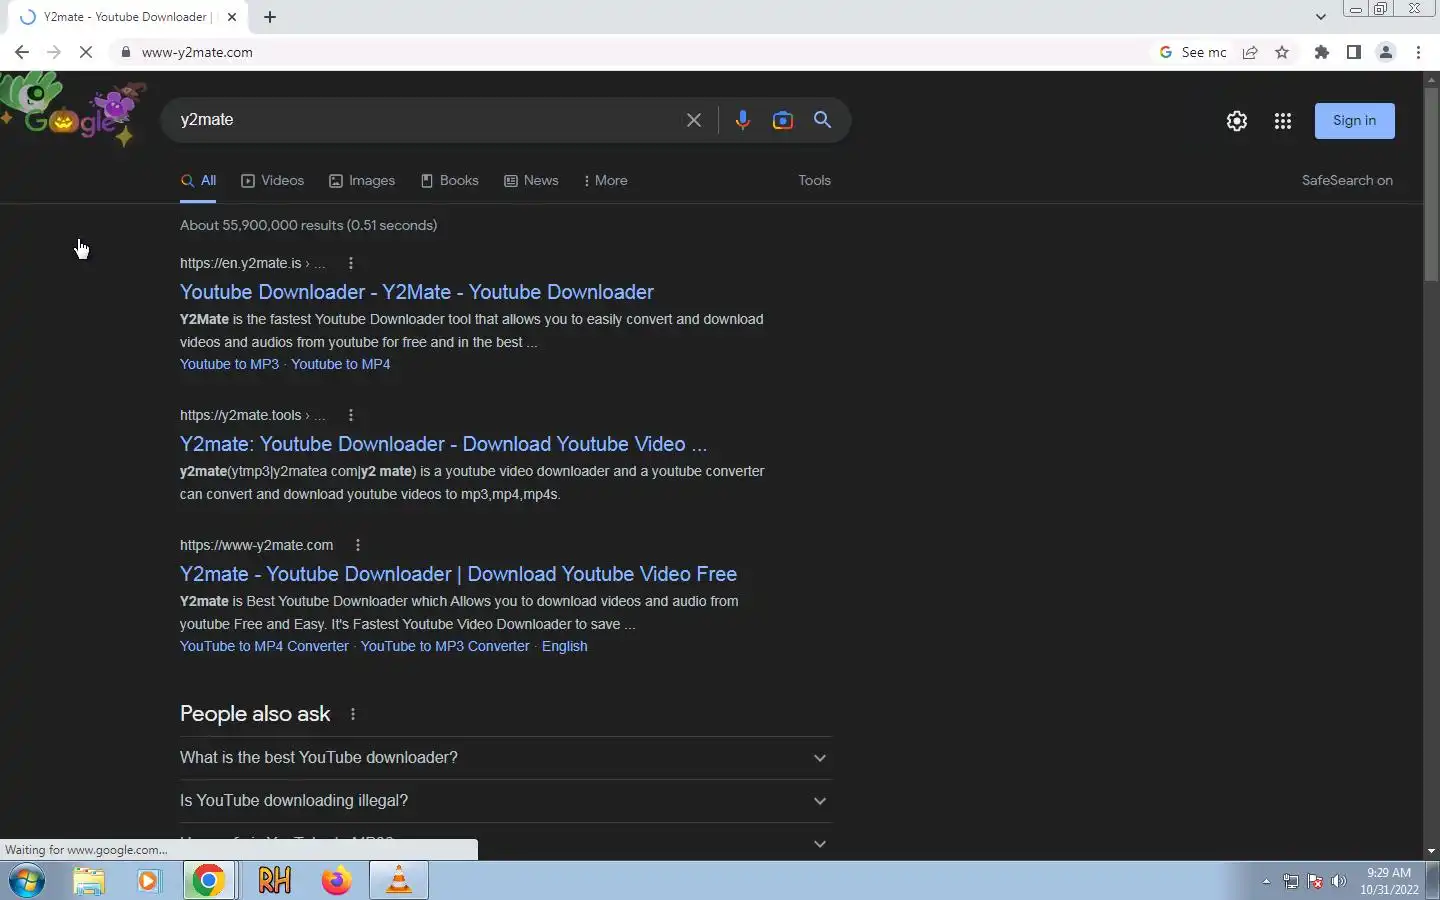Open Youtube to MP4 sitelink
The height and width of the screenshot is (900, 1440).
click(340, 364)
